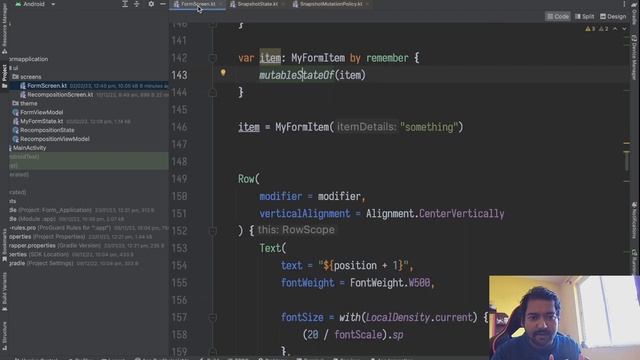Screen dimensions: 640x360
Task: Open project panel settings gear
Action: [x=151, y=4]
